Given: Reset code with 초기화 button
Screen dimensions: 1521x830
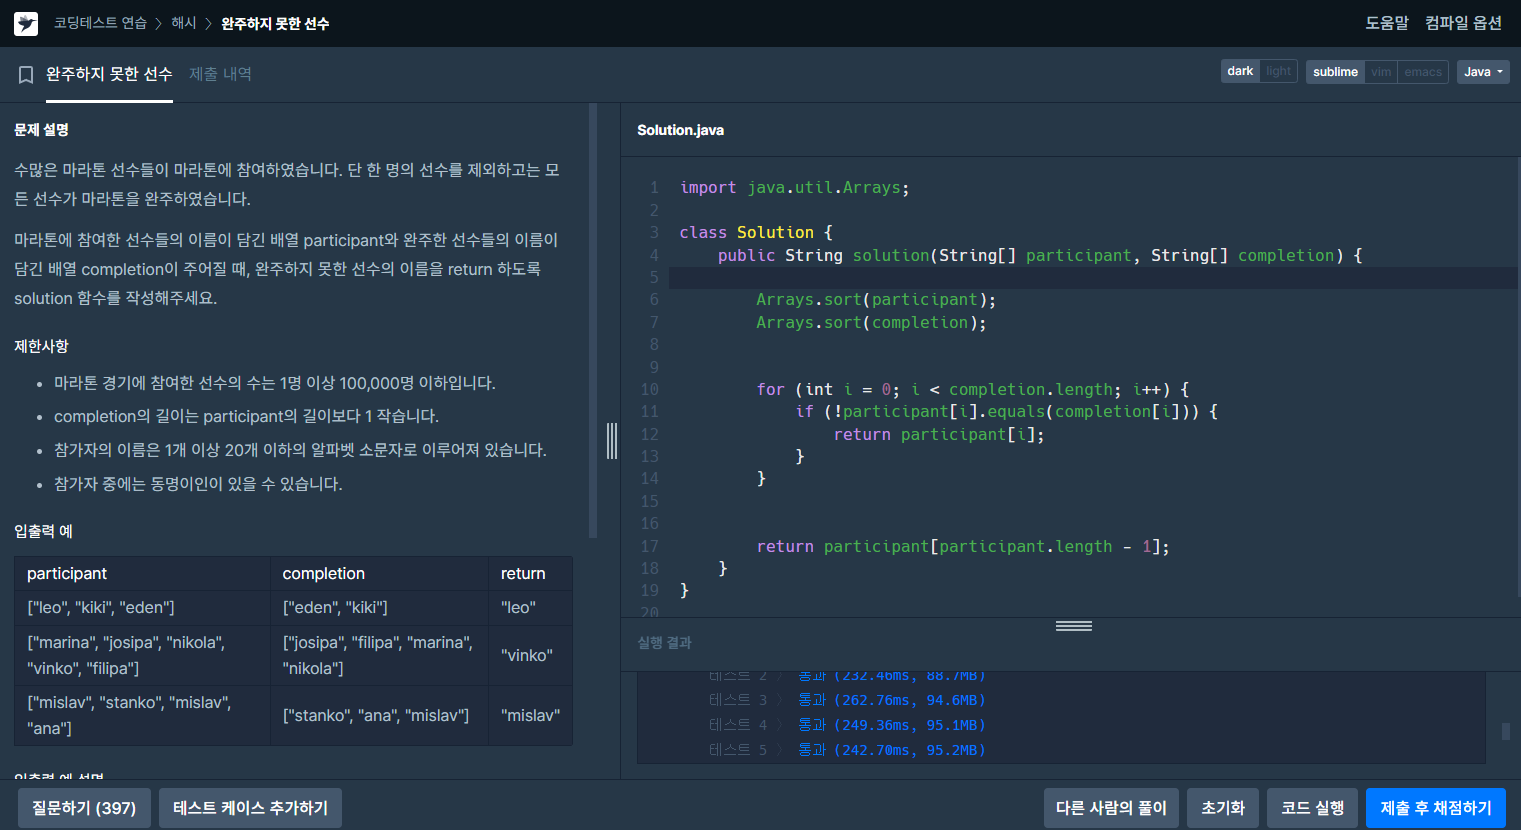Looking at the screenshot, I should coord(1223,808).
